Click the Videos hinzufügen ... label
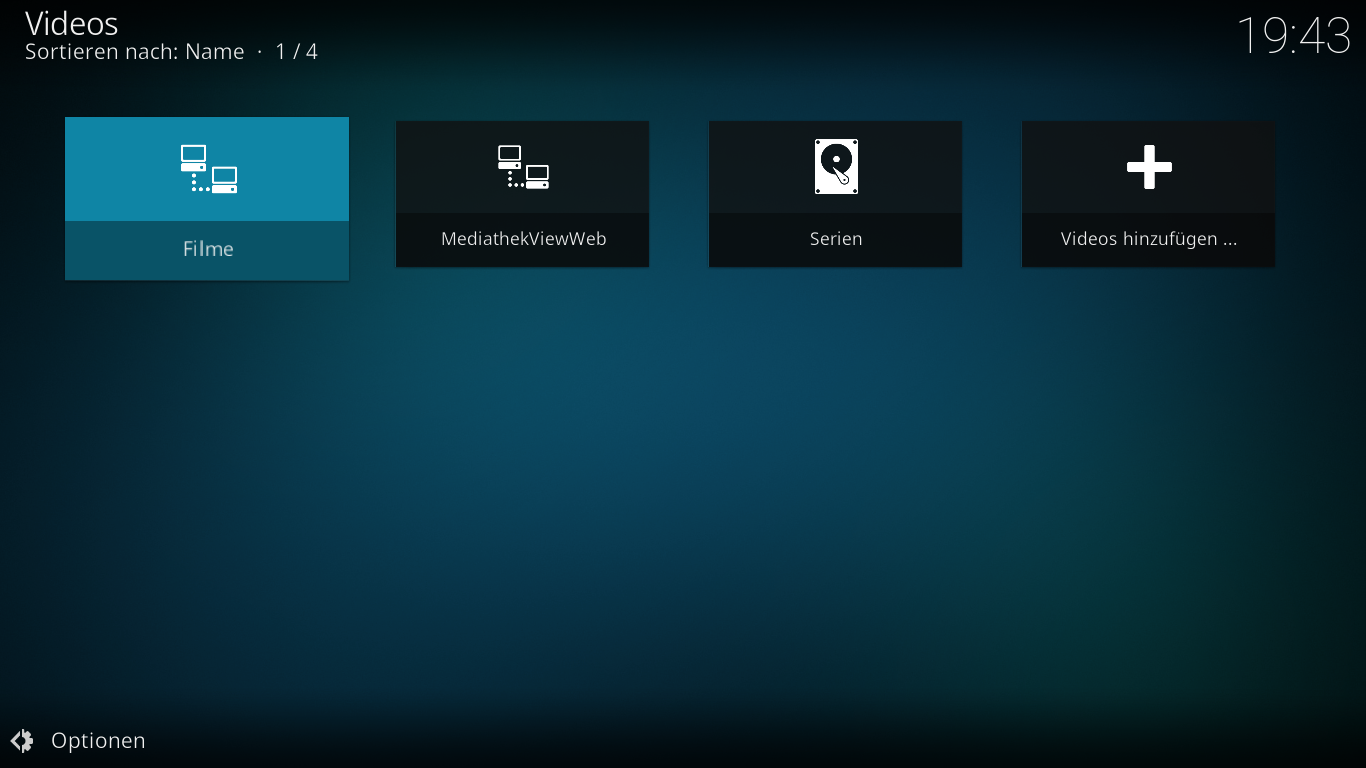 coord(1149,239)
